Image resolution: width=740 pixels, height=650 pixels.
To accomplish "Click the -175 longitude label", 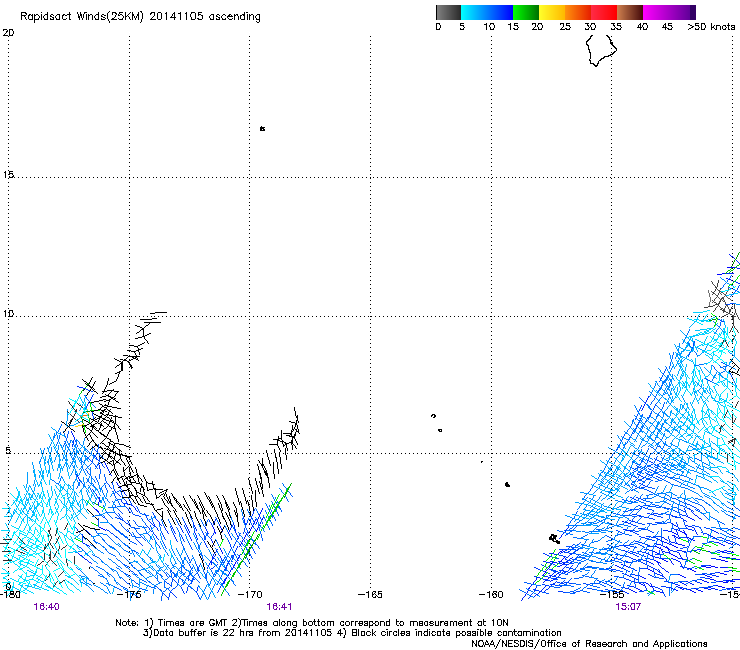I will [x=129, y=594].
